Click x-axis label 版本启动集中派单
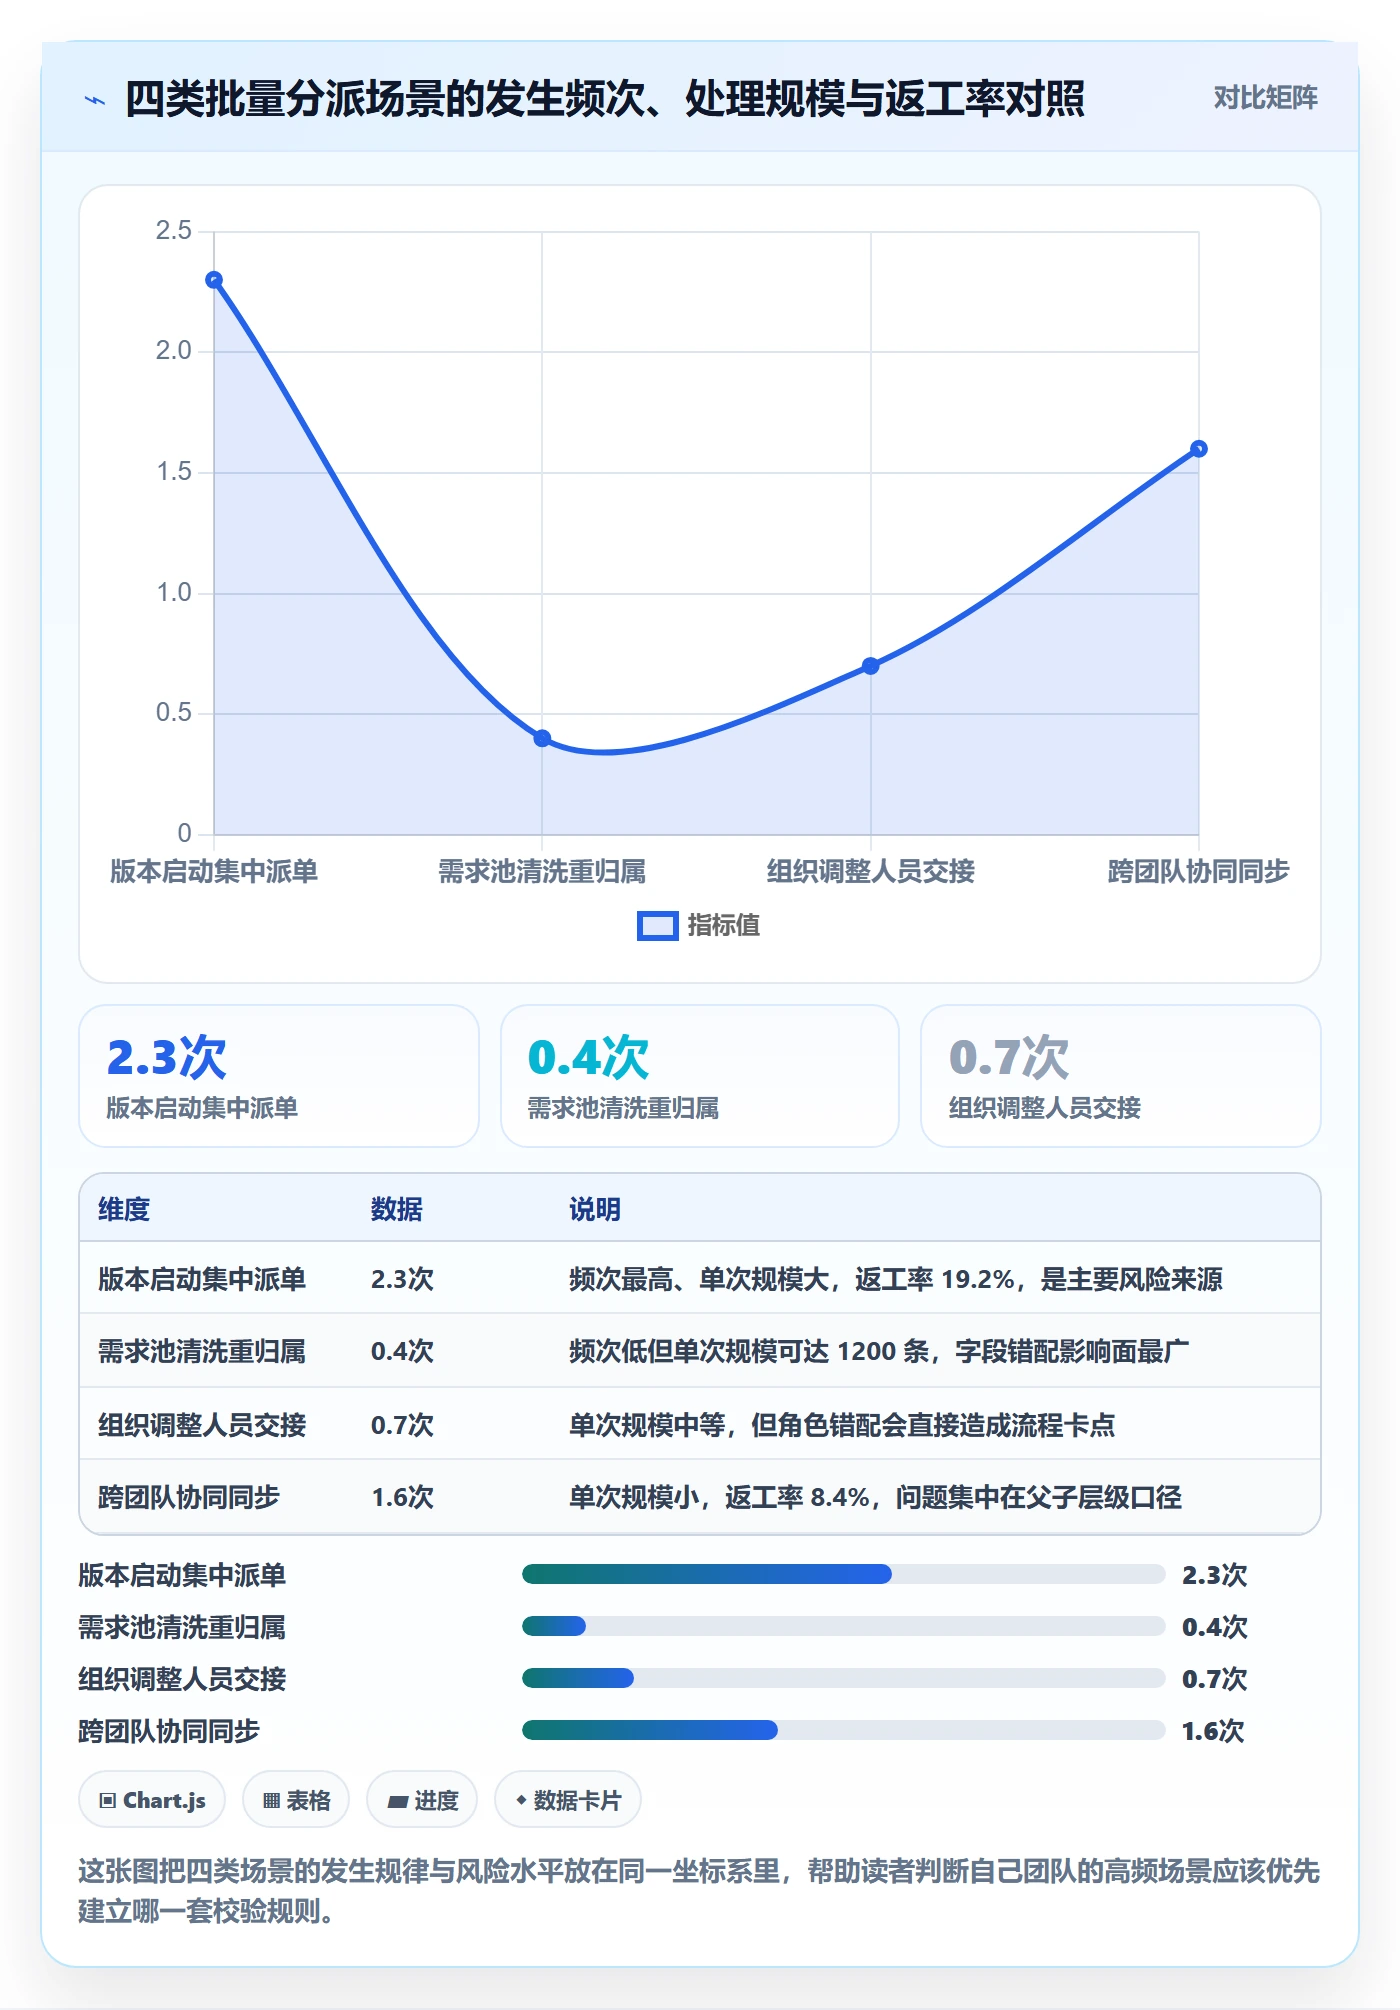1400x2010 pixels. pyautogui.click(x=214, y=872)
